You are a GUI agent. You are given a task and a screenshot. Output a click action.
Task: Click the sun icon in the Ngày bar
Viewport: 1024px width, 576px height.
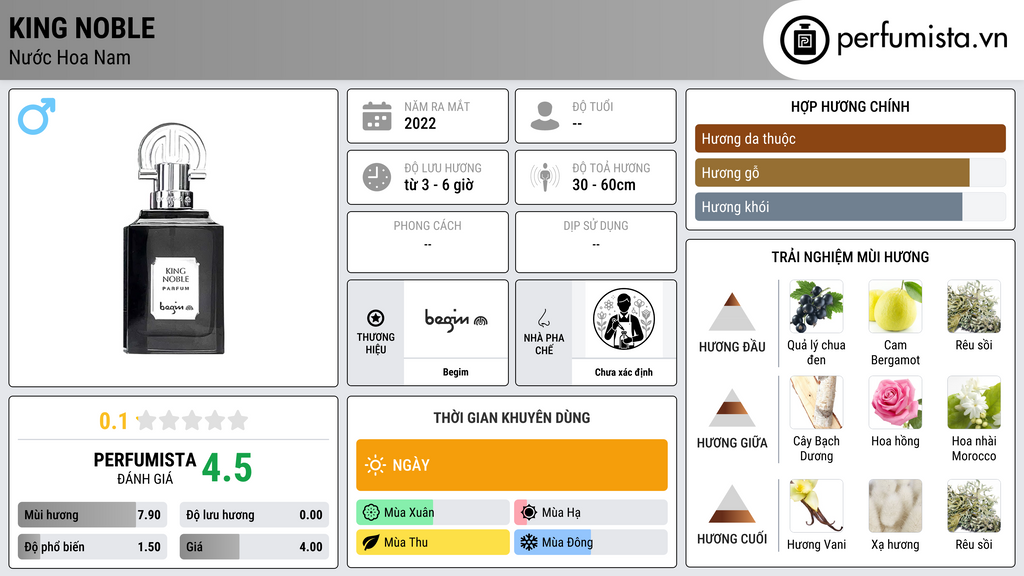click(x=375, y=465)
